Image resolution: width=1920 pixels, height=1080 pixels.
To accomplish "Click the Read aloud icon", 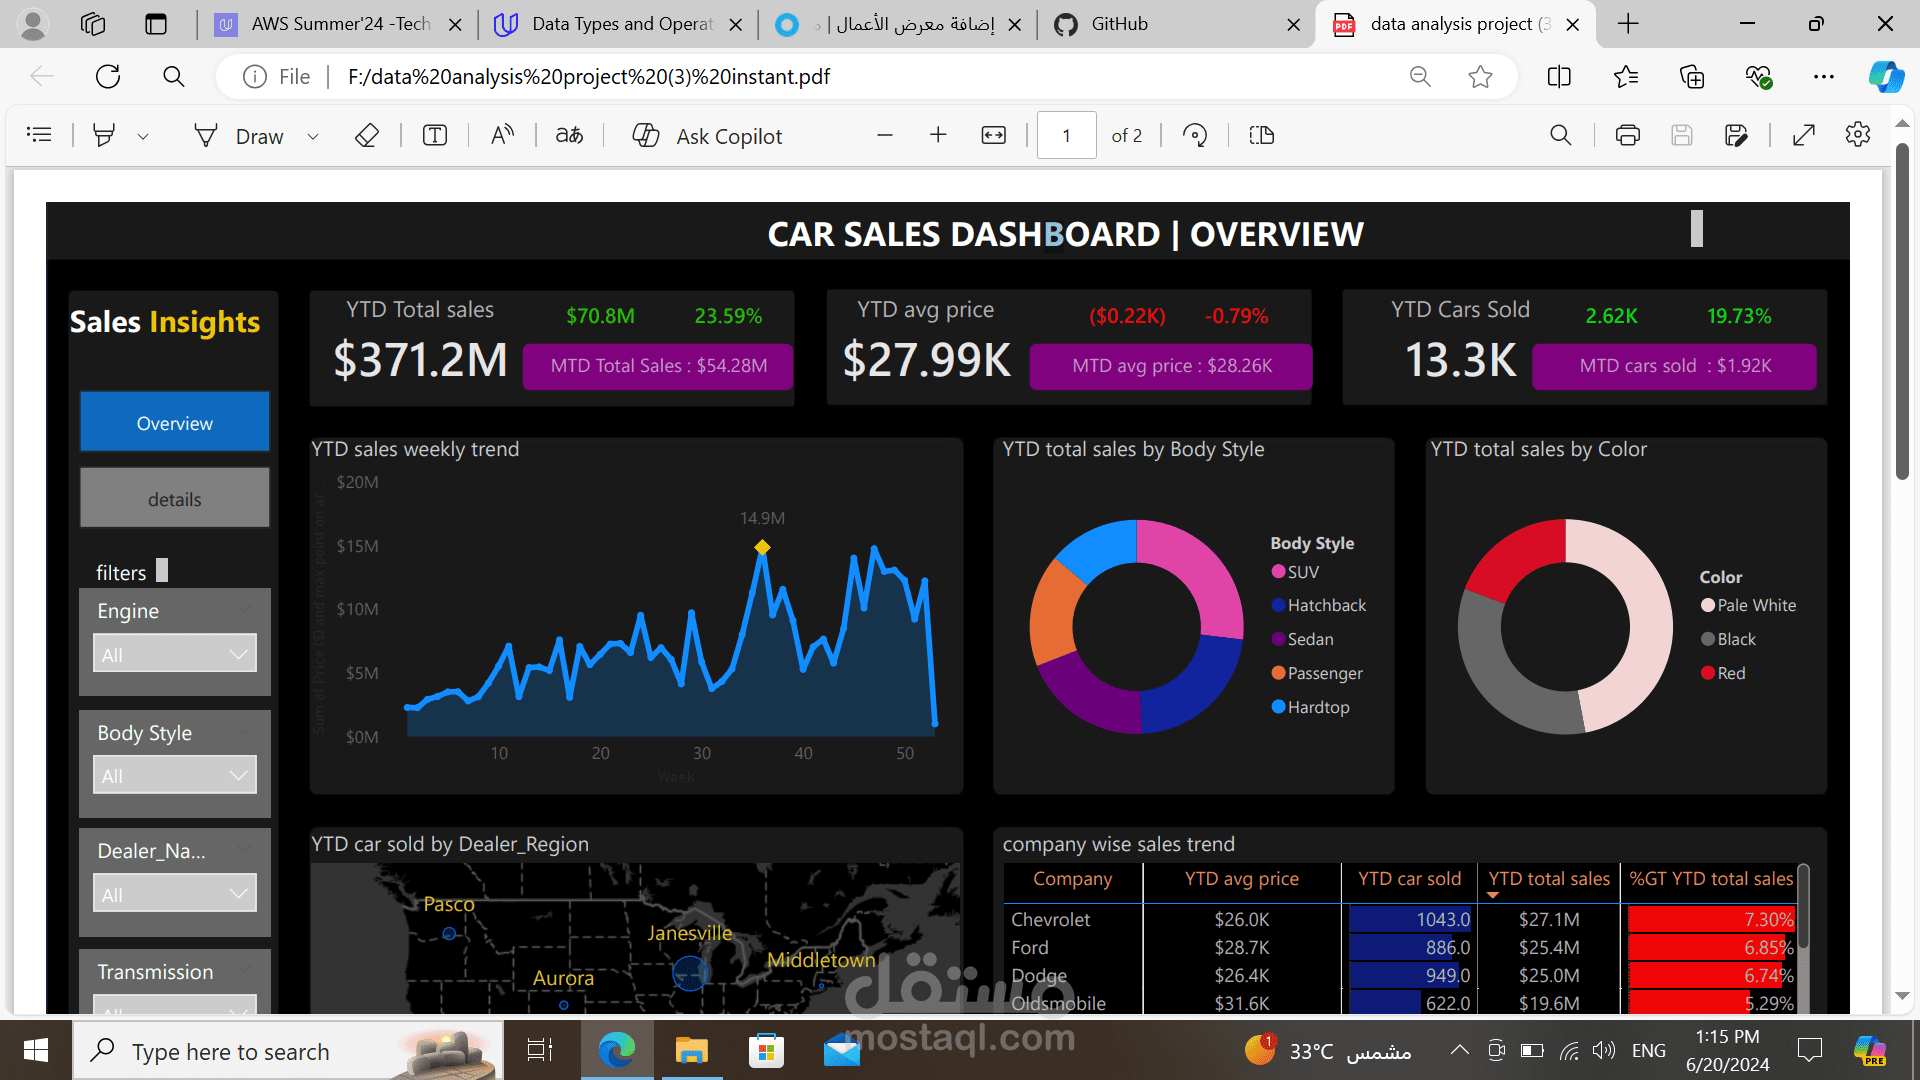I will (502, 135).
